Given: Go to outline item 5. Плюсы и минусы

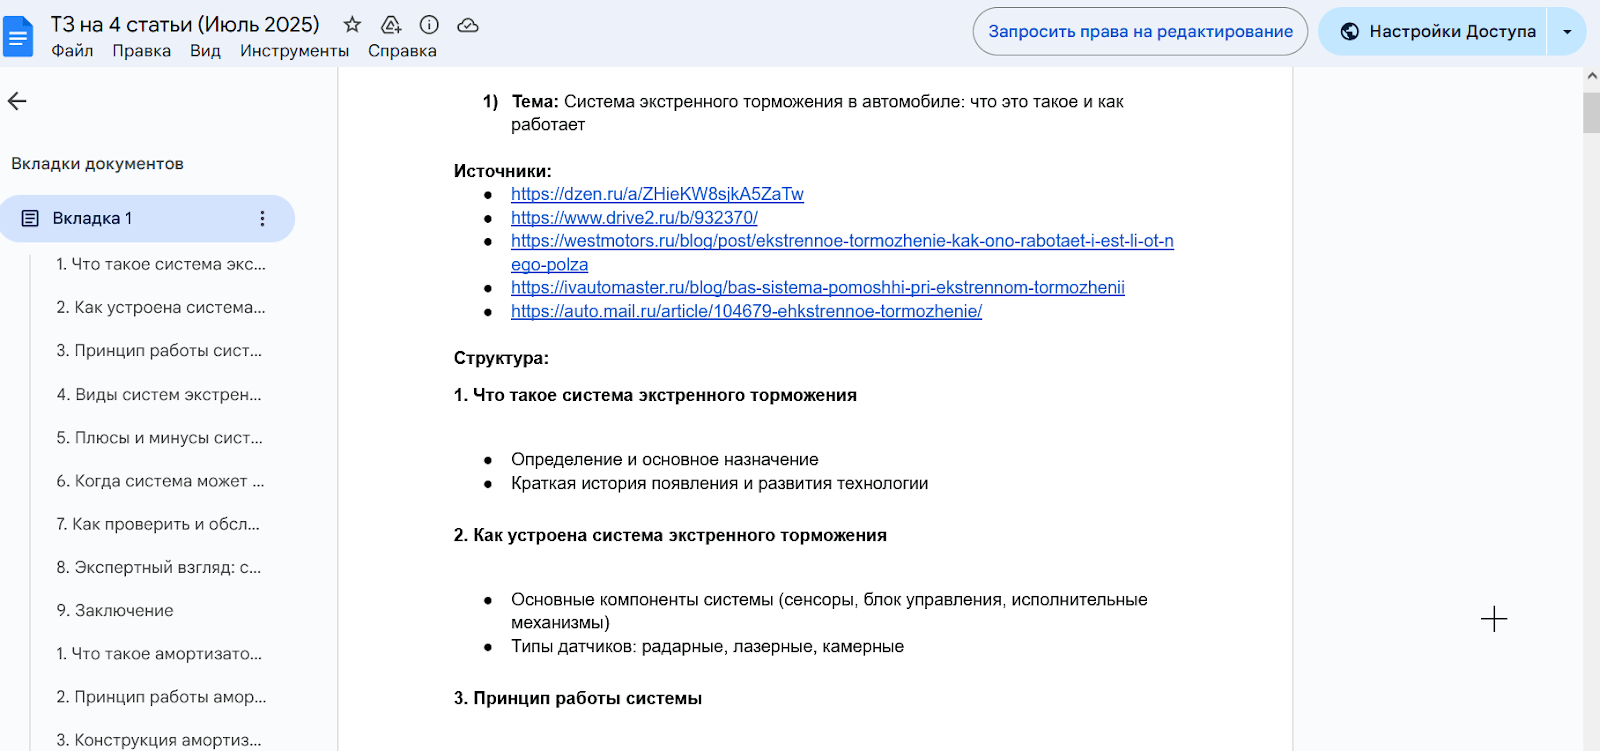Looking at the screenshot, I should [x=160, y=438].
